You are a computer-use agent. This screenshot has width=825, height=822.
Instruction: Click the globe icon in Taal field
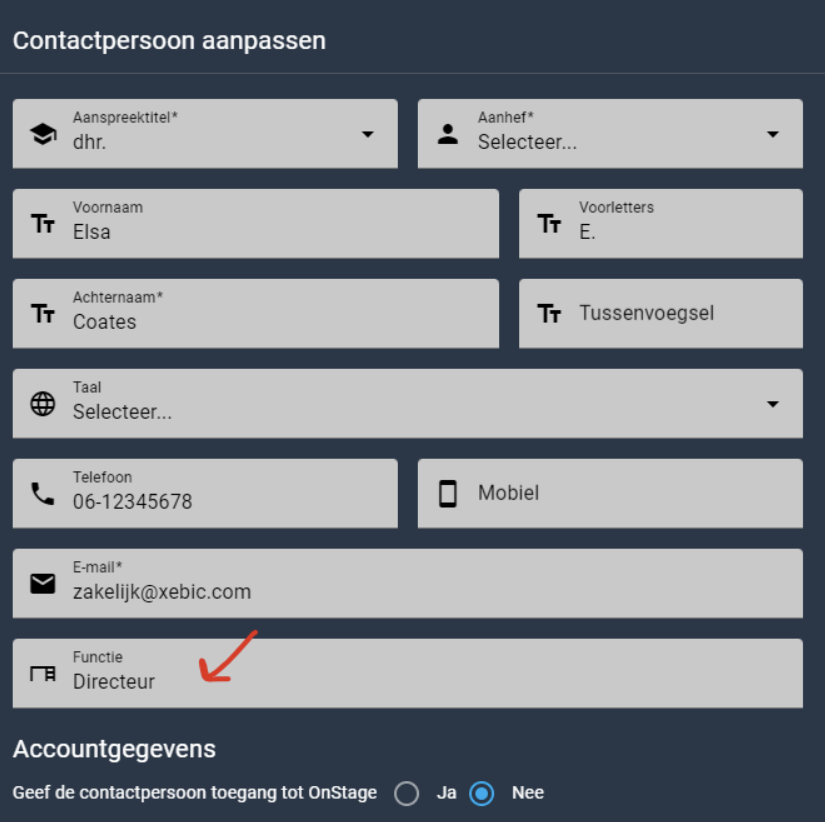43,404
